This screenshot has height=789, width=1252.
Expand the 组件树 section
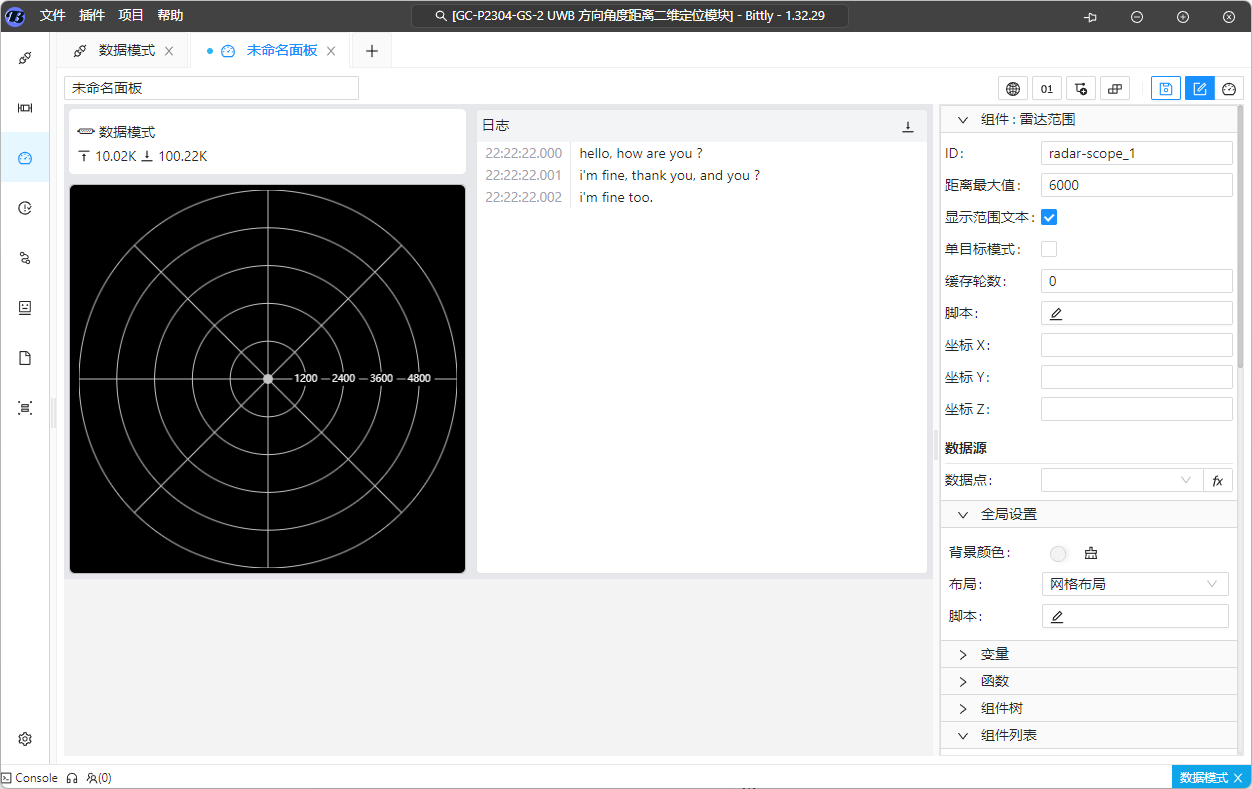[x=1001, y=708]
